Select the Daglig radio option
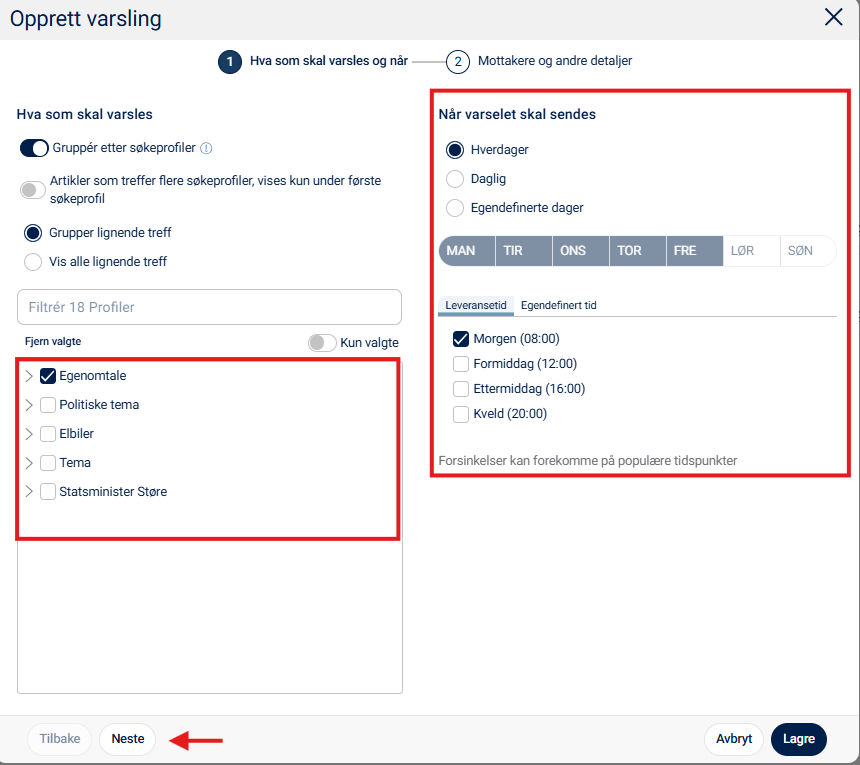Image resolution: width=860 pixels, height=765 pixels. 455,179
